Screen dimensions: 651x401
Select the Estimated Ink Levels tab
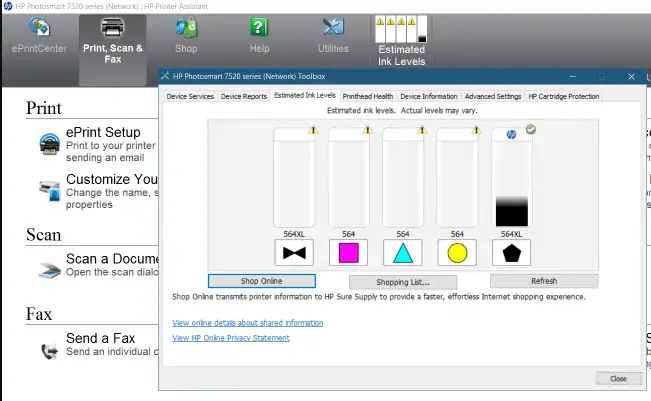click(x=305, y=95)
